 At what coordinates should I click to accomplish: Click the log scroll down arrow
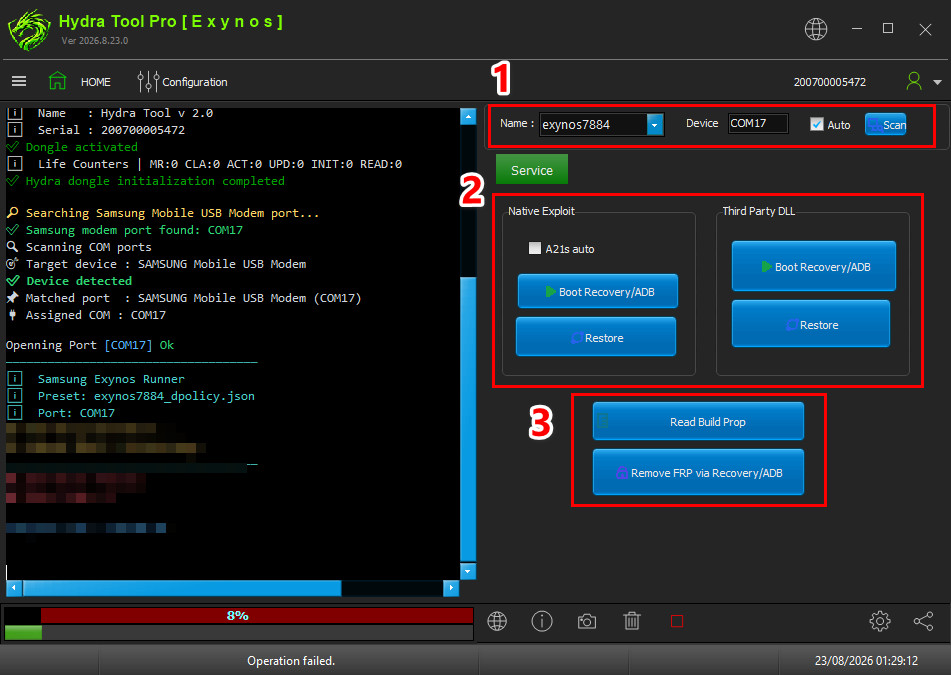[468, 571]
